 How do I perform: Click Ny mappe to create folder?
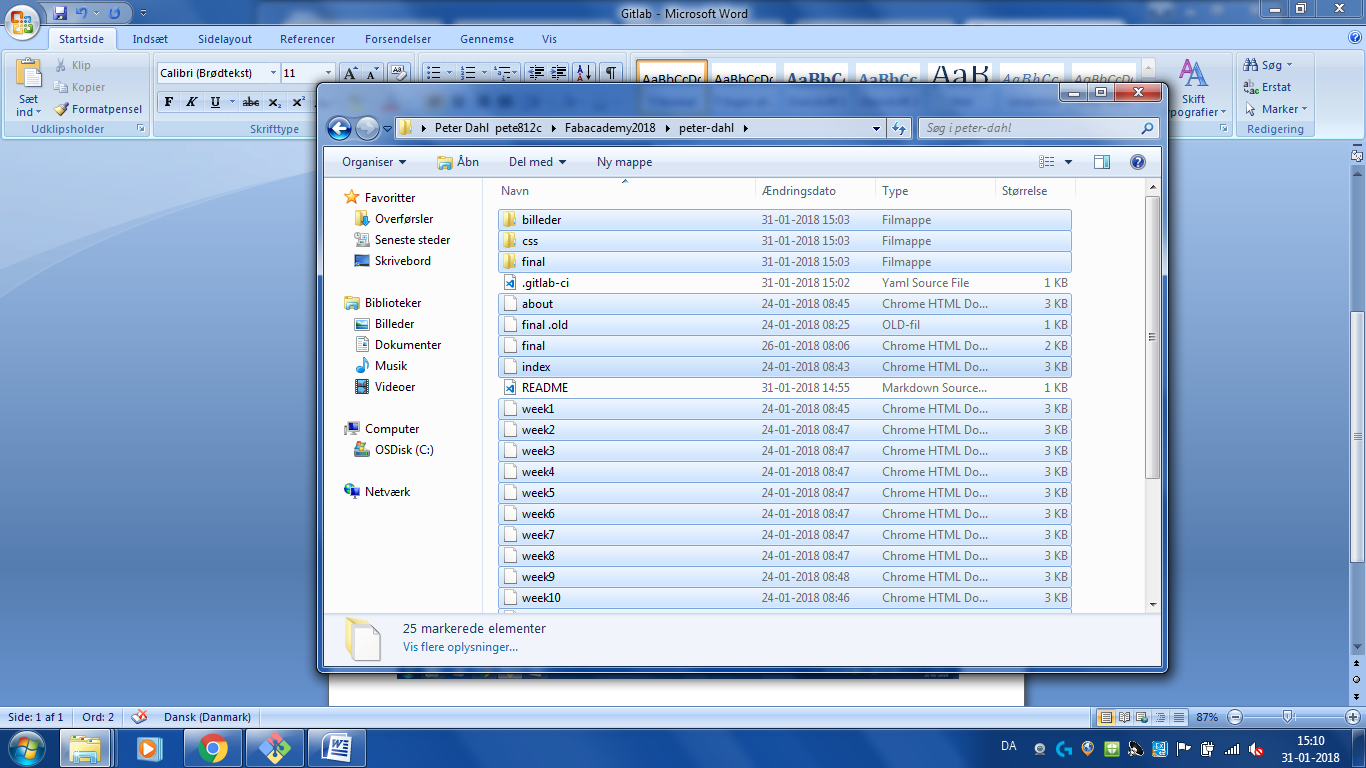624,162
